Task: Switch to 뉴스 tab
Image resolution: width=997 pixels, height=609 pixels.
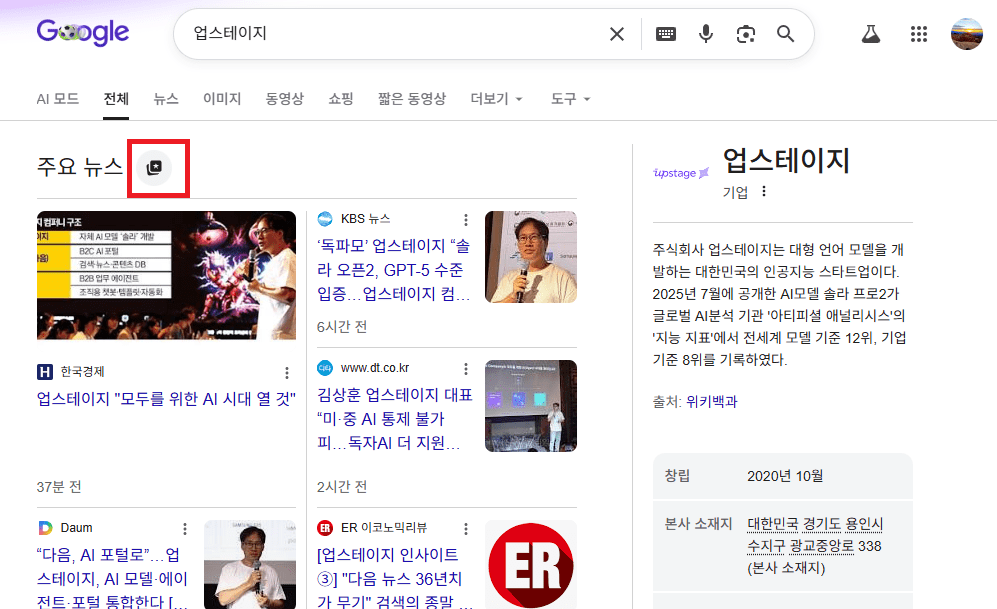Action: (x=166, y=99)
